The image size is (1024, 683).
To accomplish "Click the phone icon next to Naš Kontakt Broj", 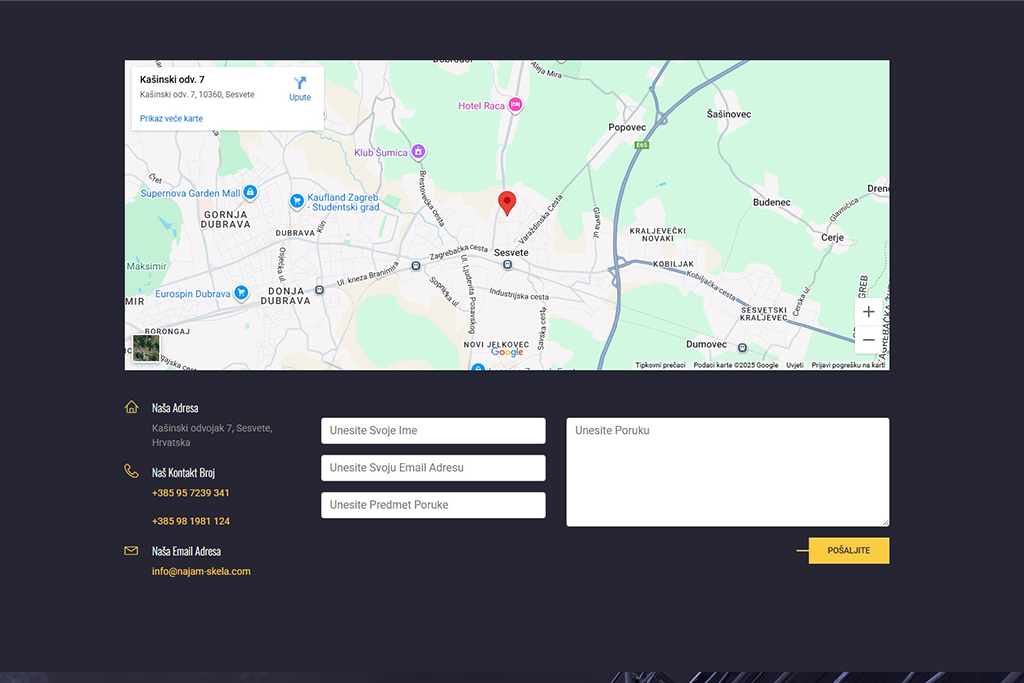I will (131, 470).
